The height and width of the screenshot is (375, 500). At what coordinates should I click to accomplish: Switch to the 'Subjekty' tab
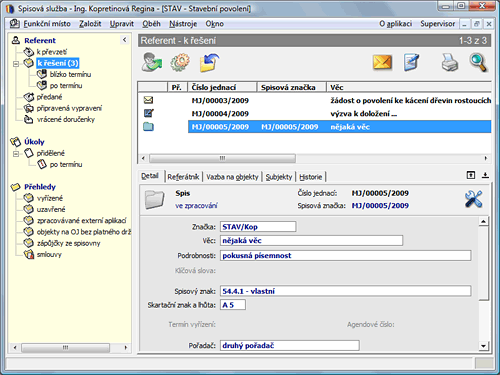[x=279, y=177]
